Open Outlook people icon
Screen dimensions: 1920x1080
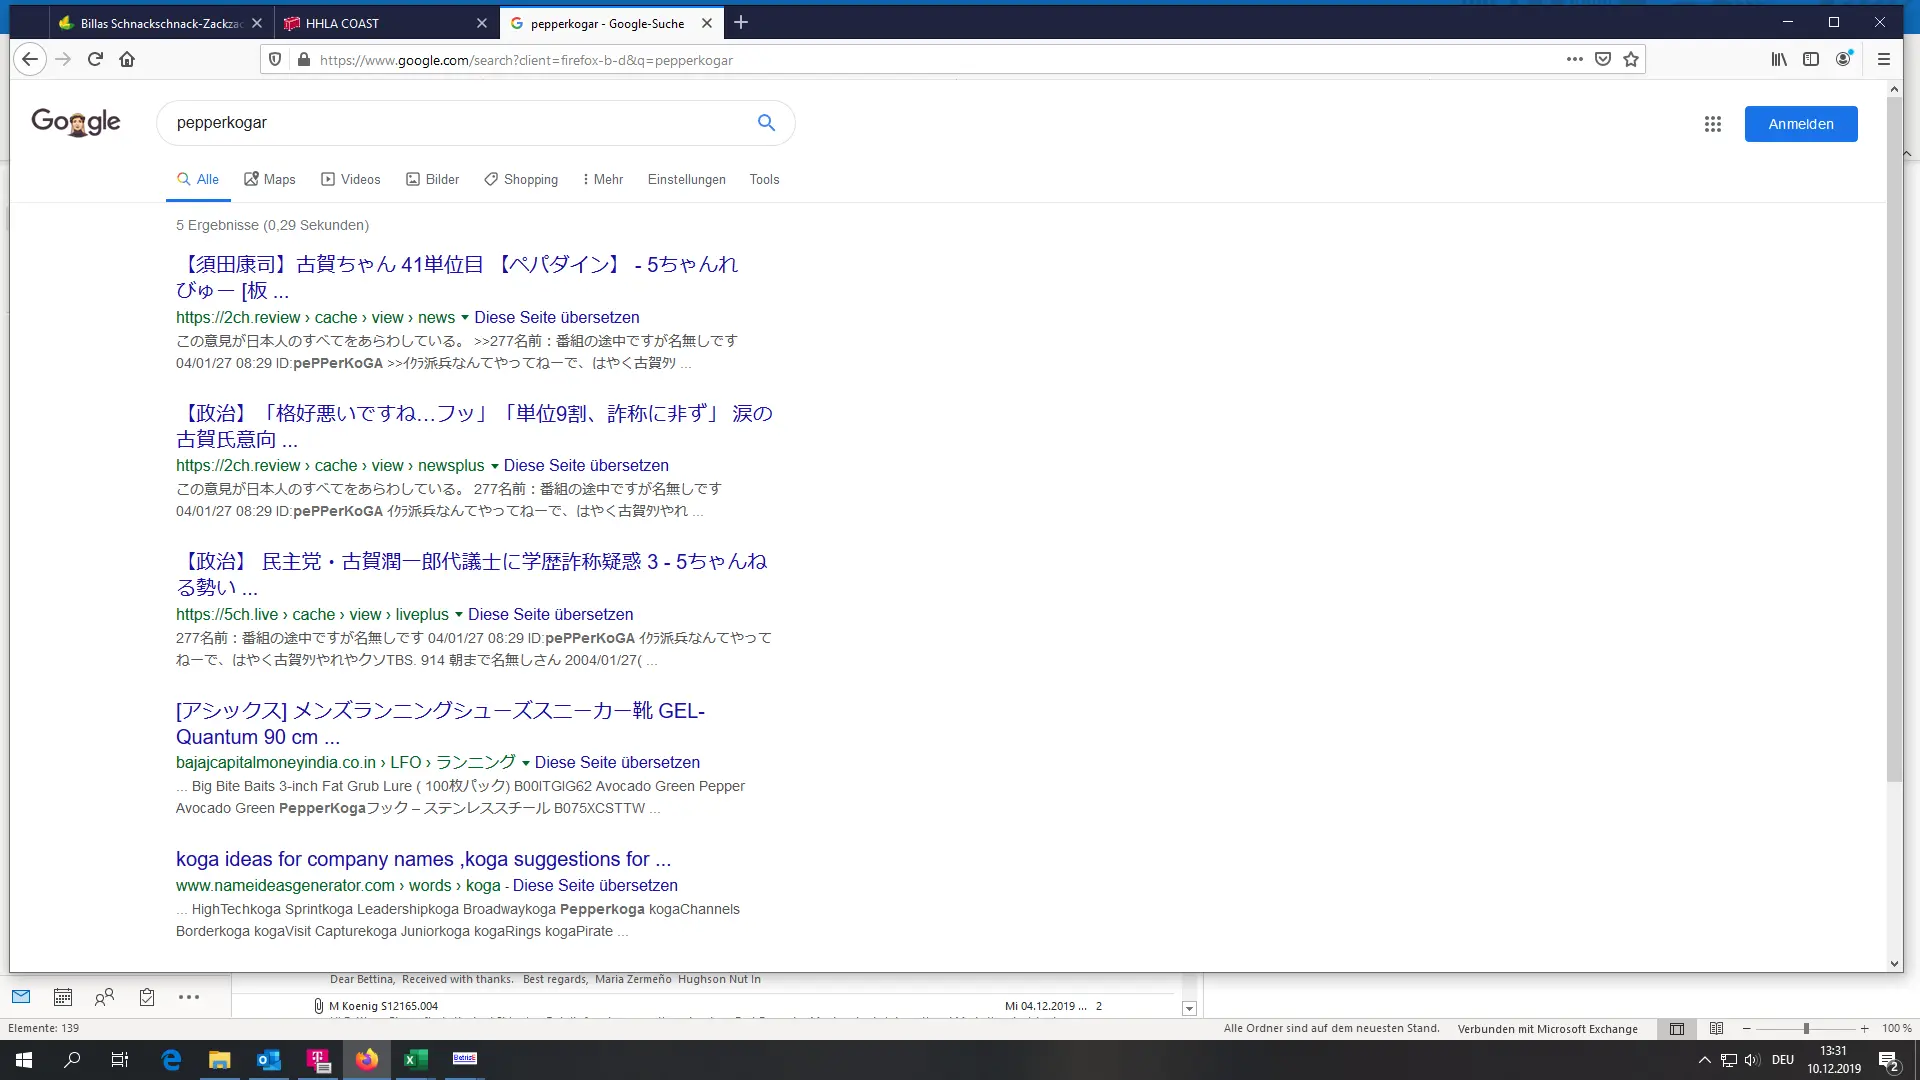(x=104, y=996)
